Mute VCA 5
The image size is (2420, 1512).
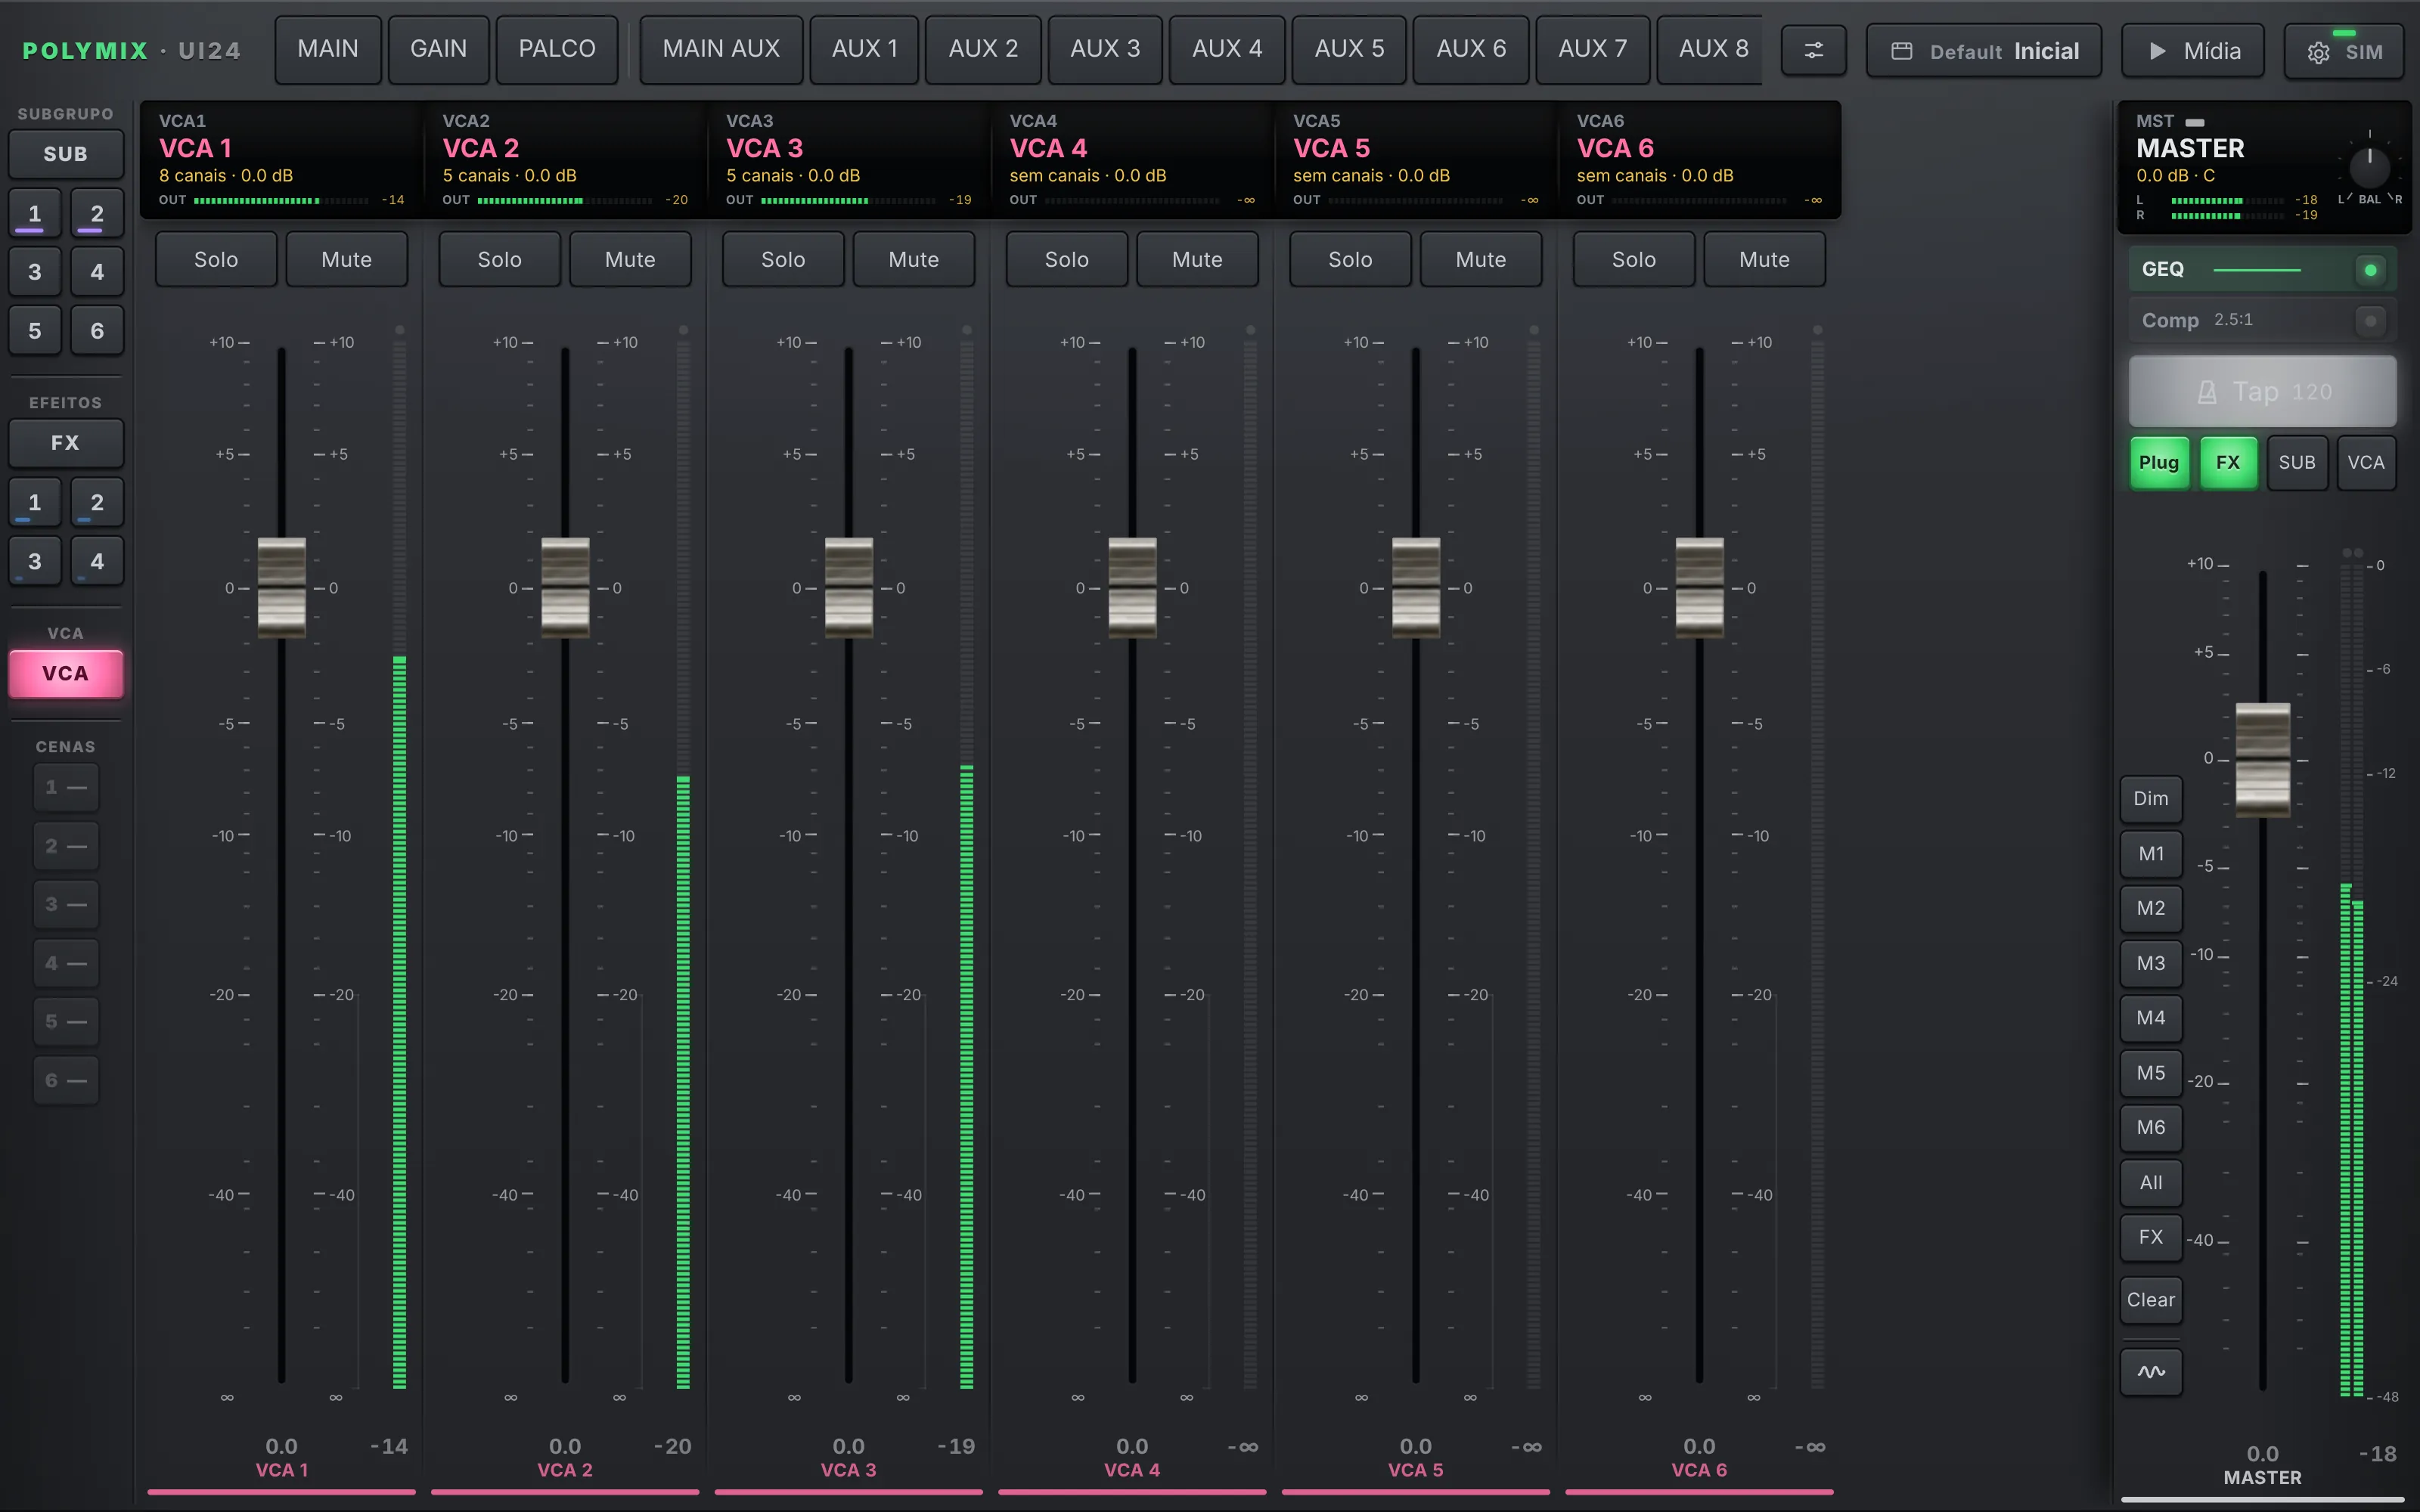1480,259
